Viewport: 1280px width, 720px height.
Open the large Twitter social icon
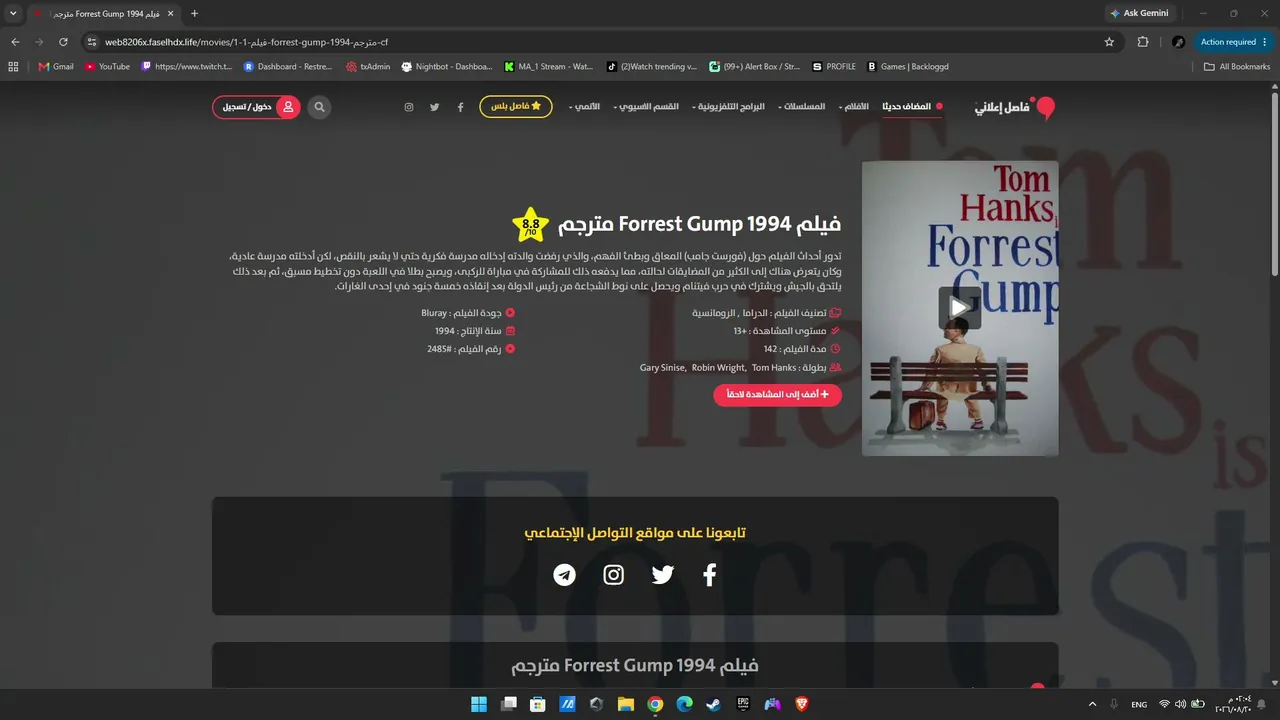click(663, 575)
